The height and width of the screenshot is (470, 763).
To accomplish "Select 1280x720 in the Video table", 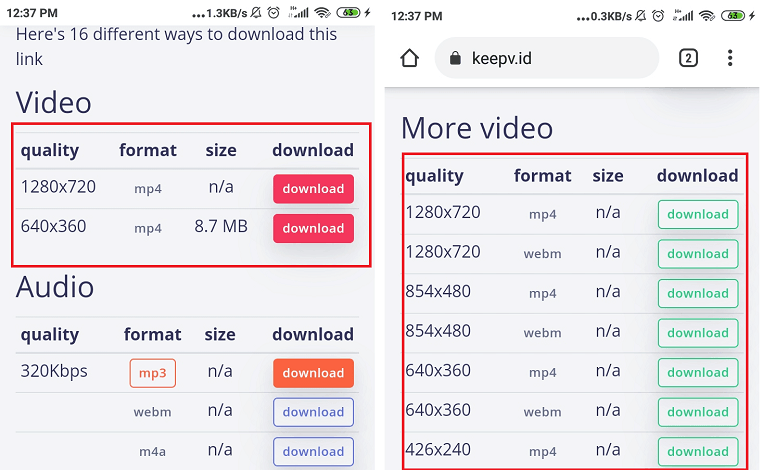I will tap(58, 187).
